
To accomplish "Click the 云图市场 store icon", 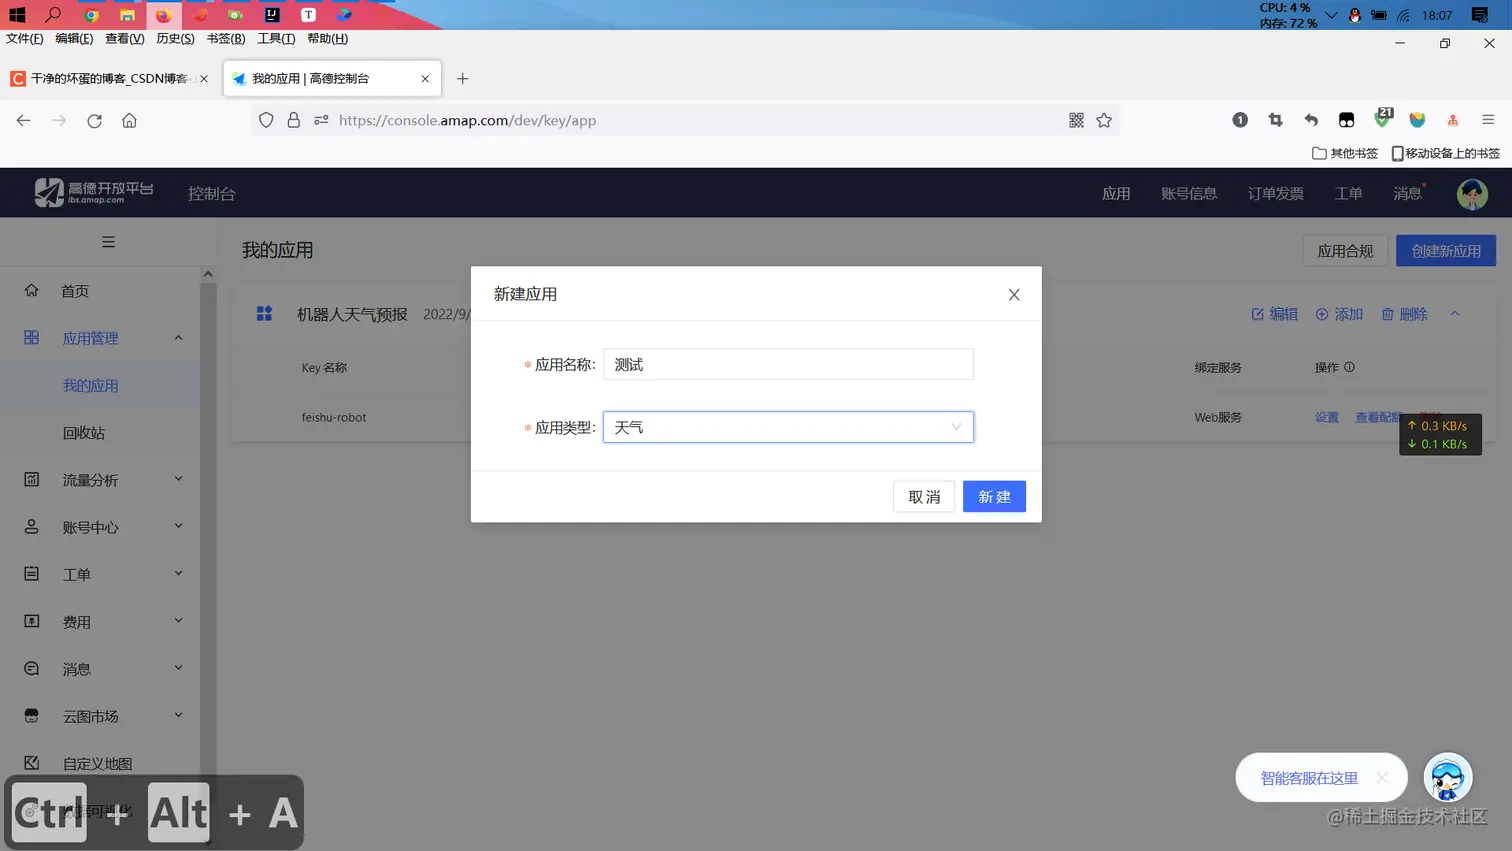I will (31, 715).
